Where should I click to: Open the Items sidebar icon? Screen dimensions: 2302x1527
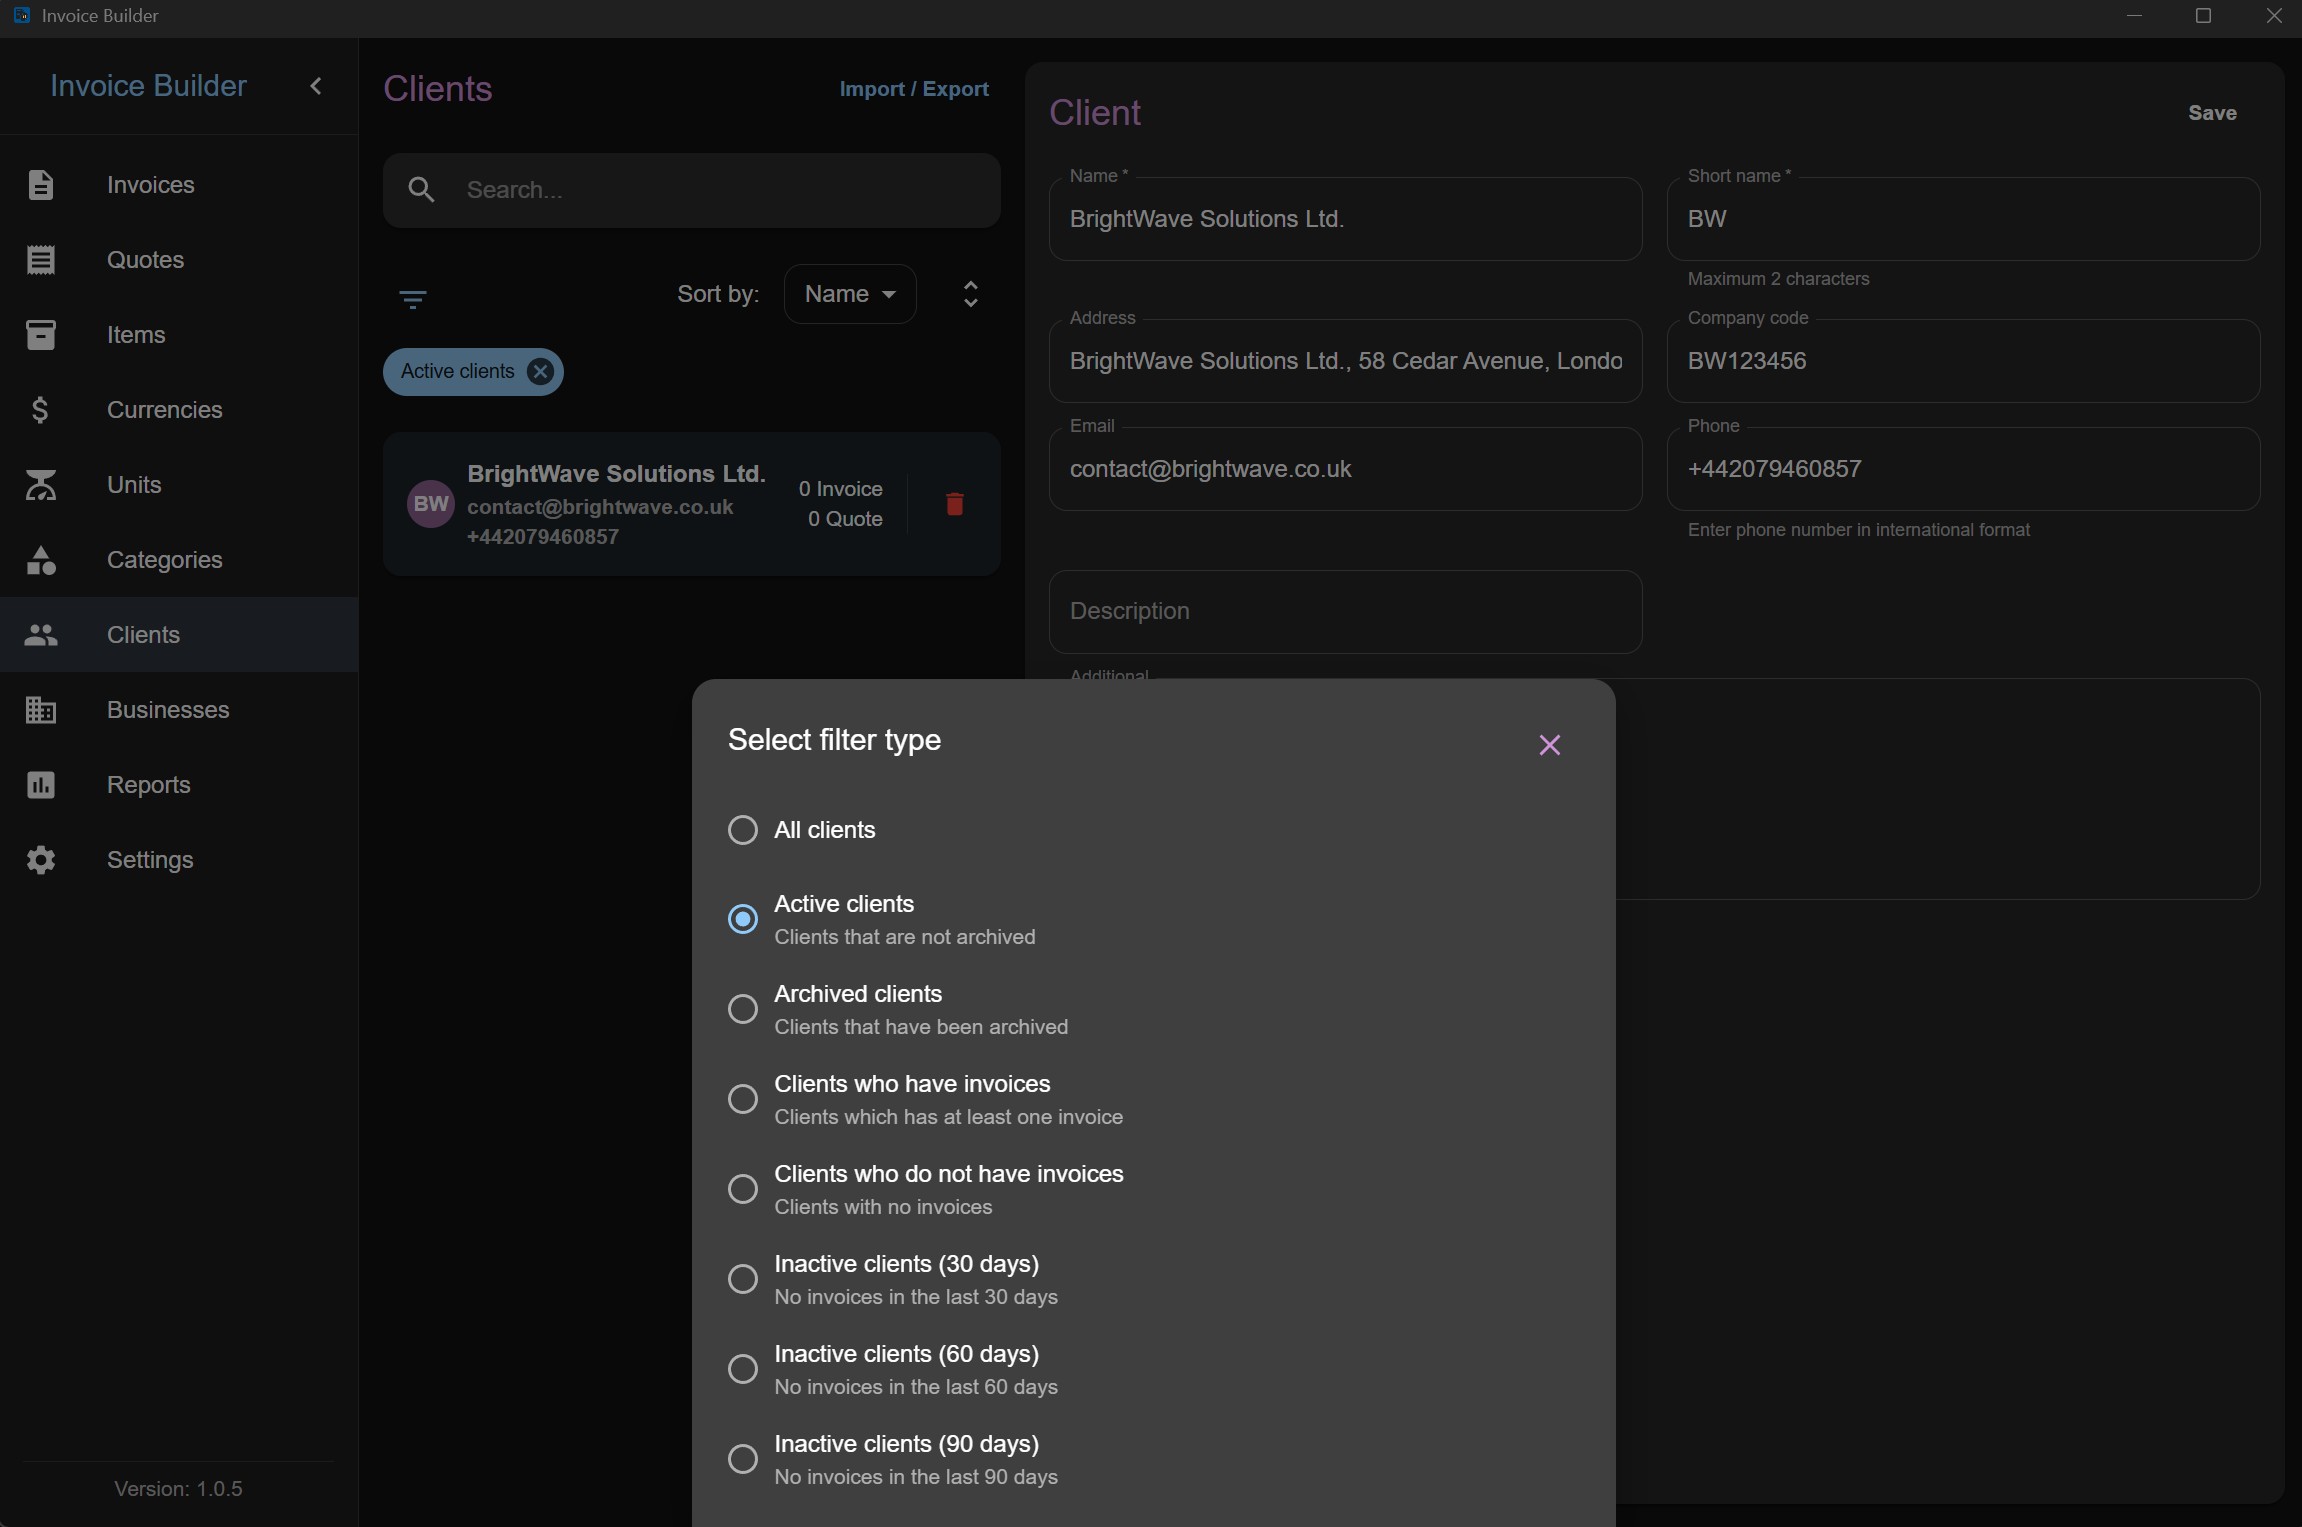point(41,335)
